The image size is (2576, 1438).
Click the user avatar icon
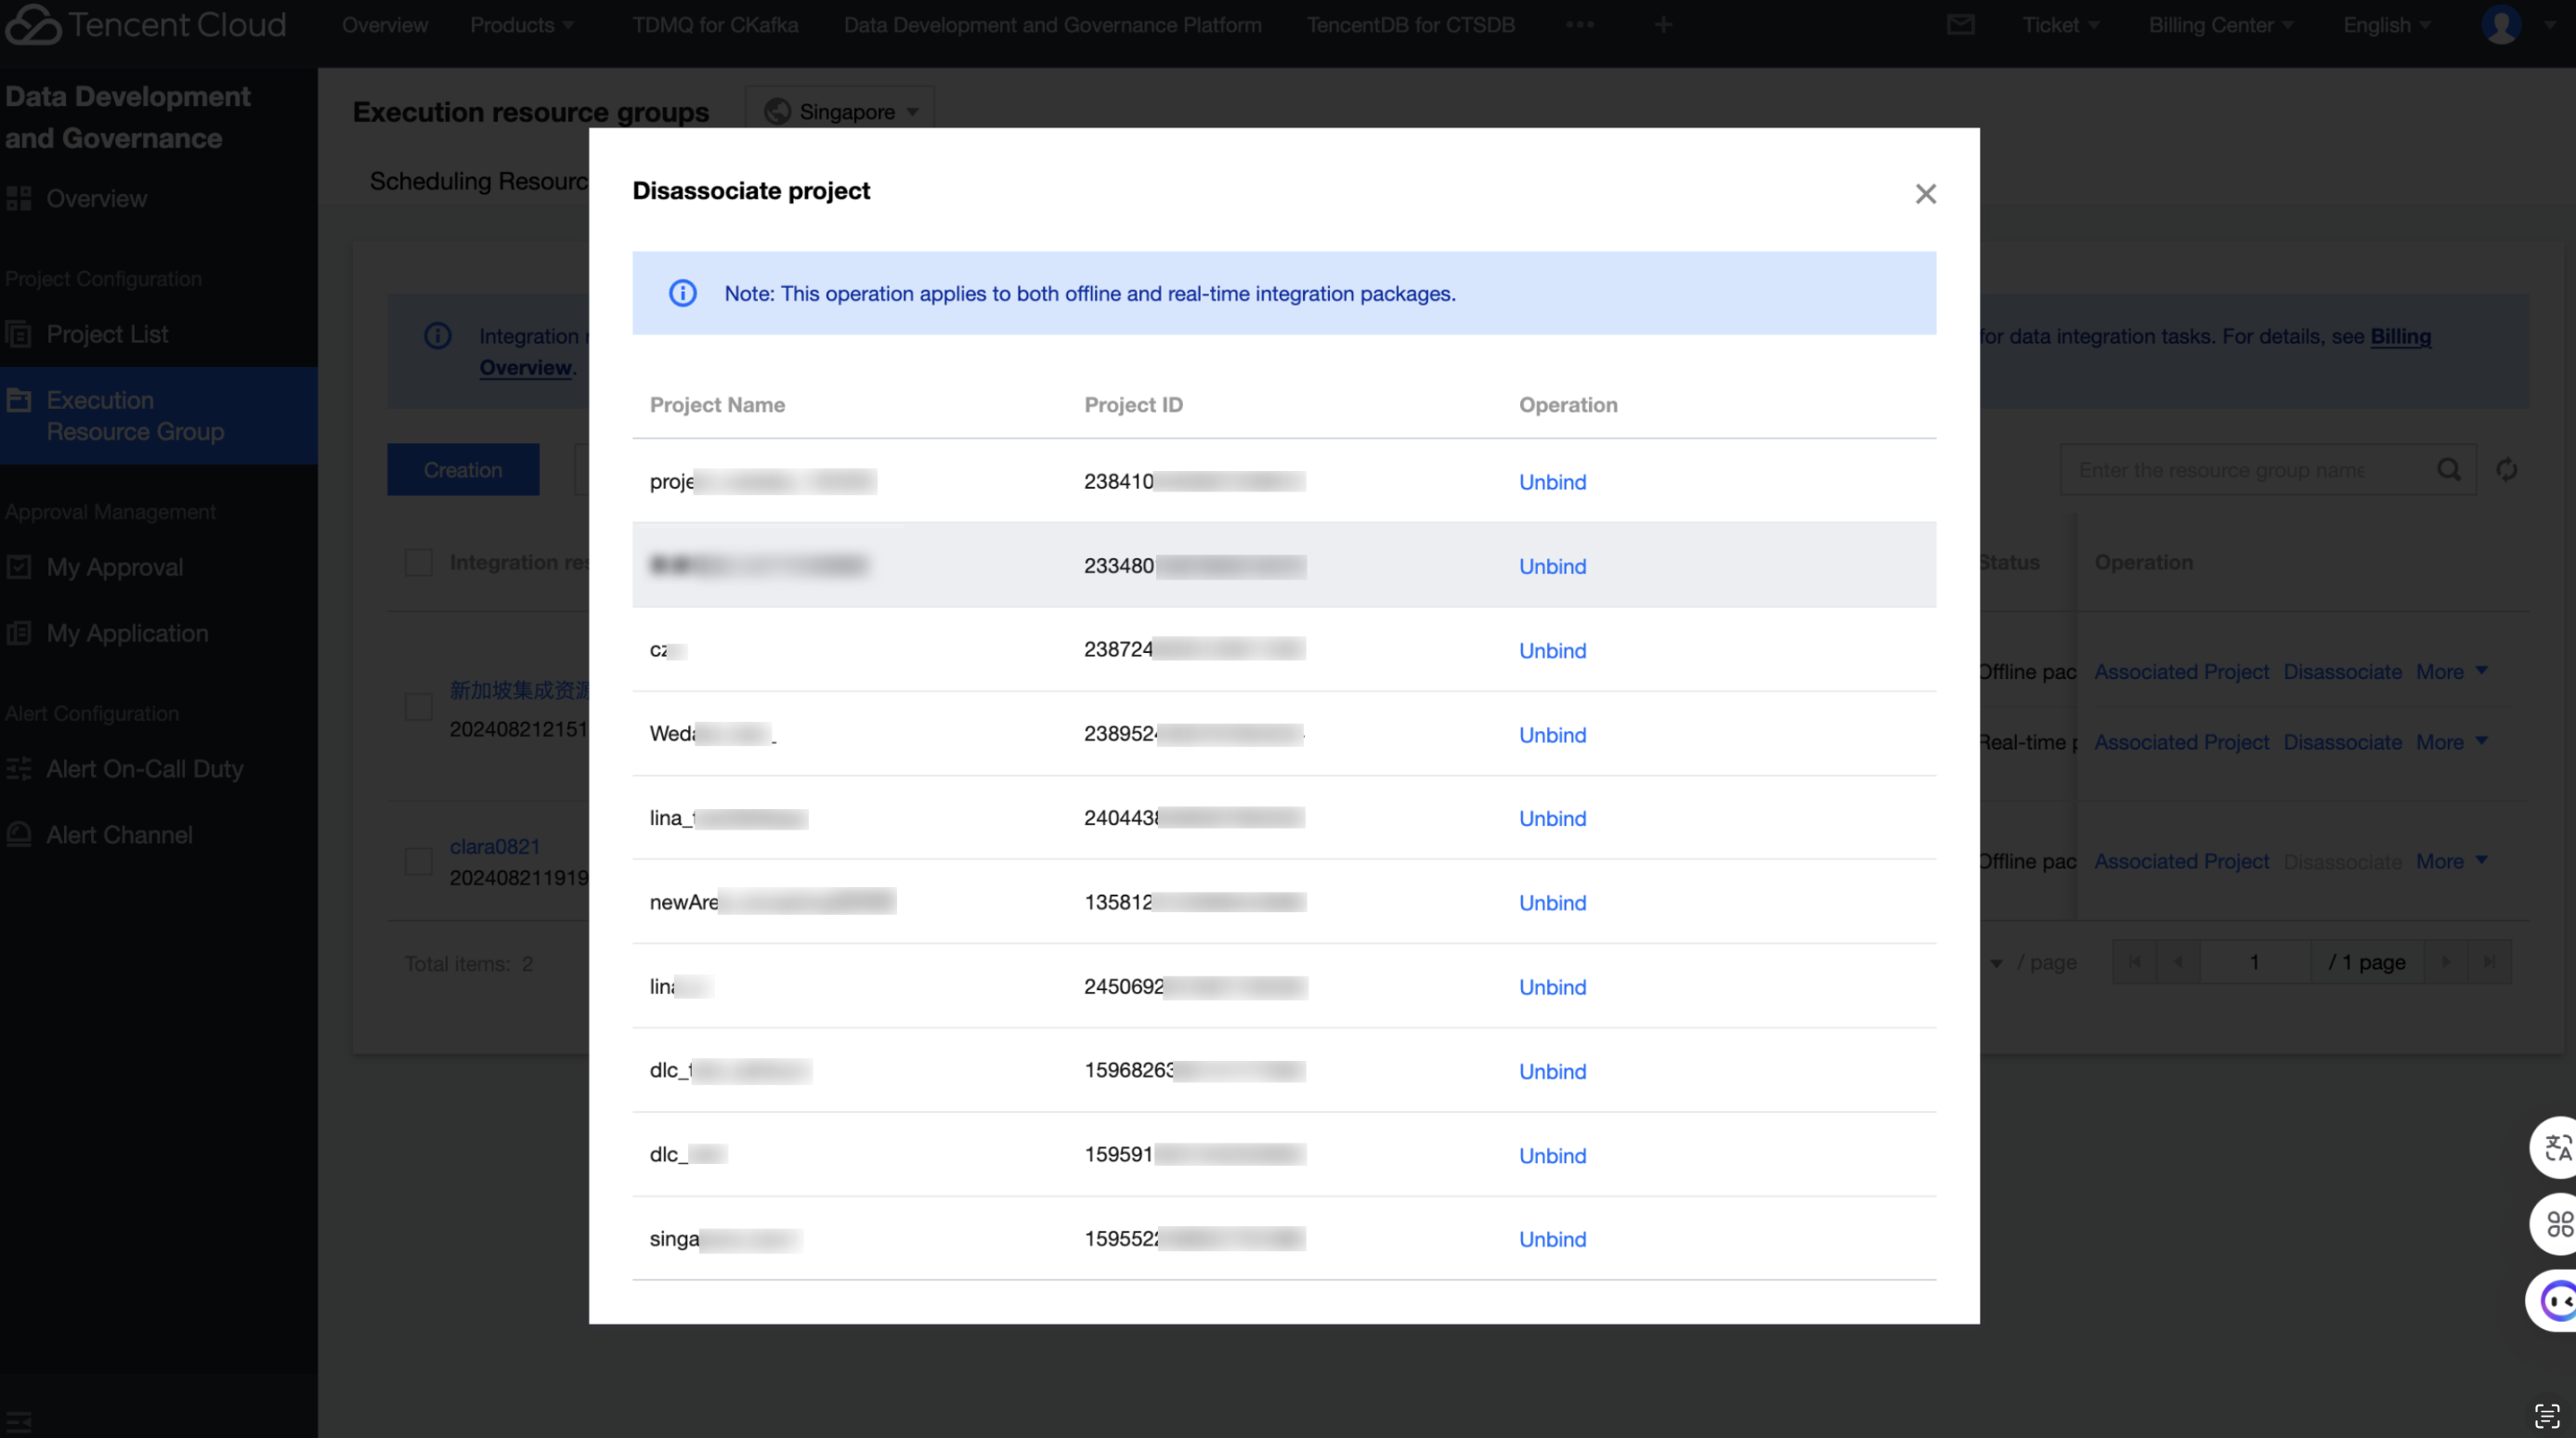(2501, 24)
